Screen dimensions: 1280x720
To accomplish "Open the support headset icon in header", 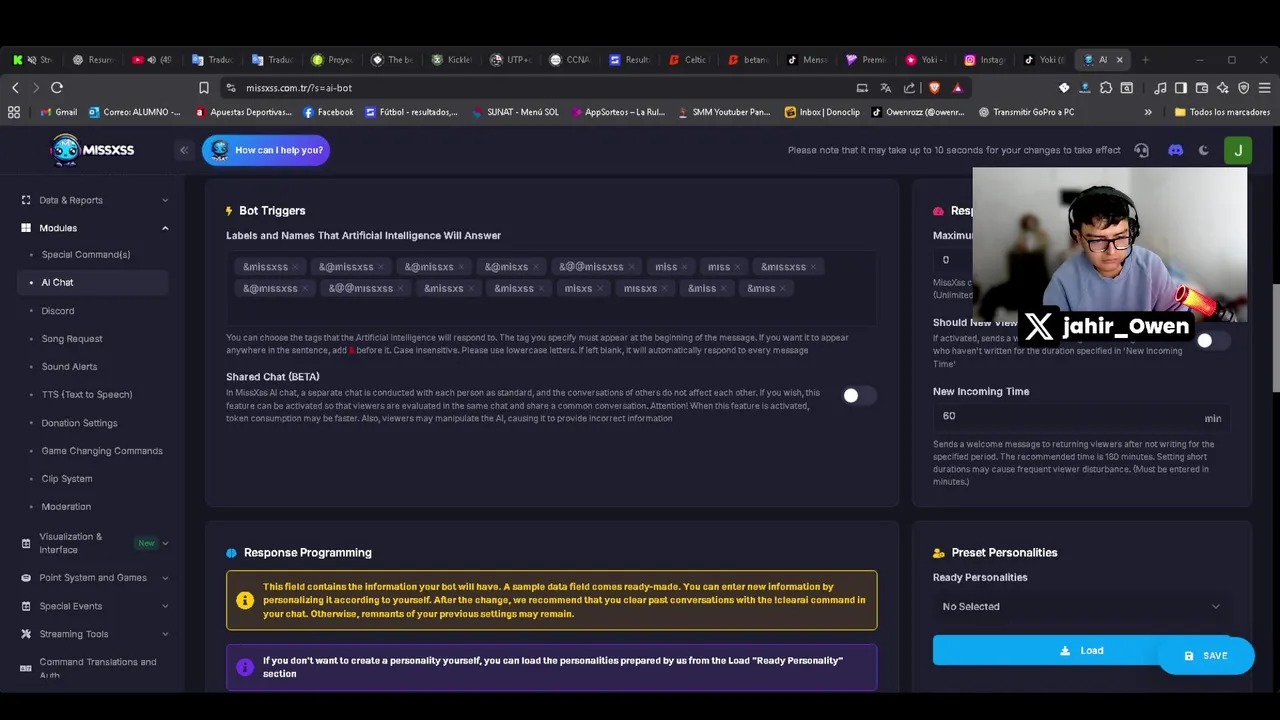I will [x=1141, y=150].
